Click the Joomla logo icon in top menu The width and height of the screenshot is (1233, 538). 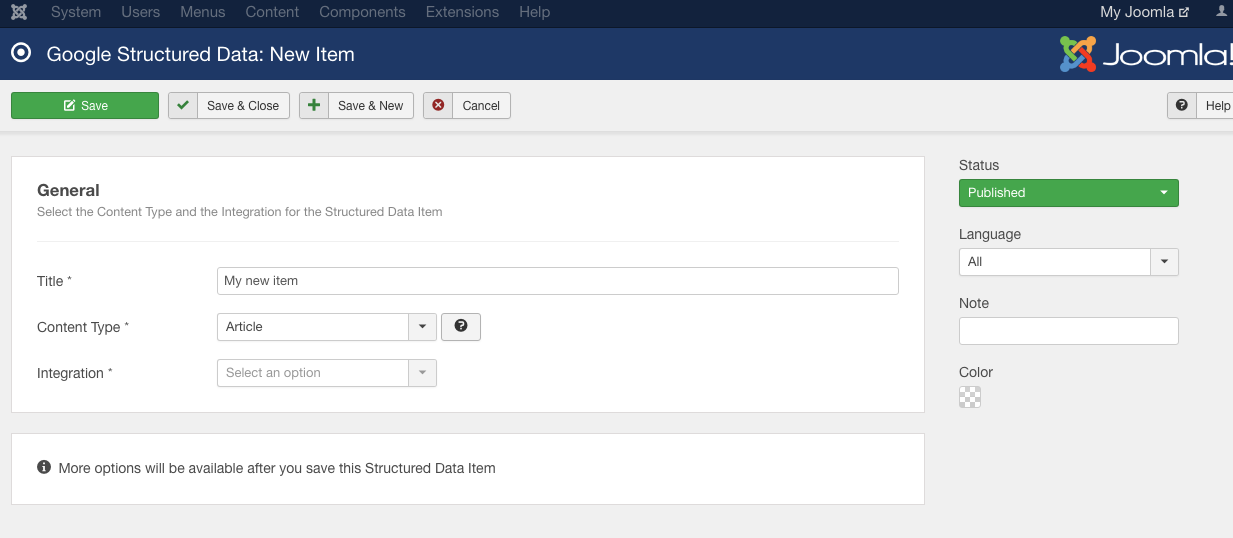[x=19, y=12]
